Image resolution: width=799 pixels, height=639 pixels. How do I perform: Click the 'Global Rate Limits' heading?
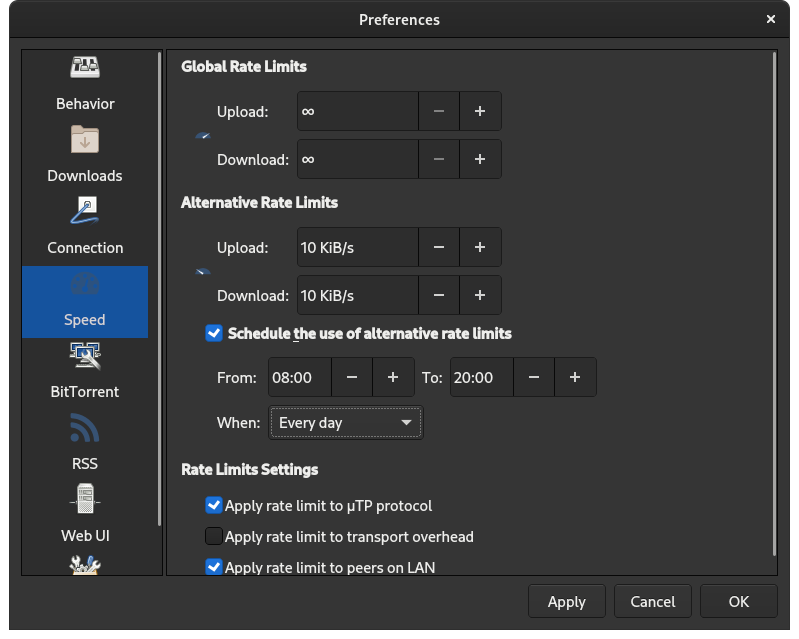tap(244, 67)
